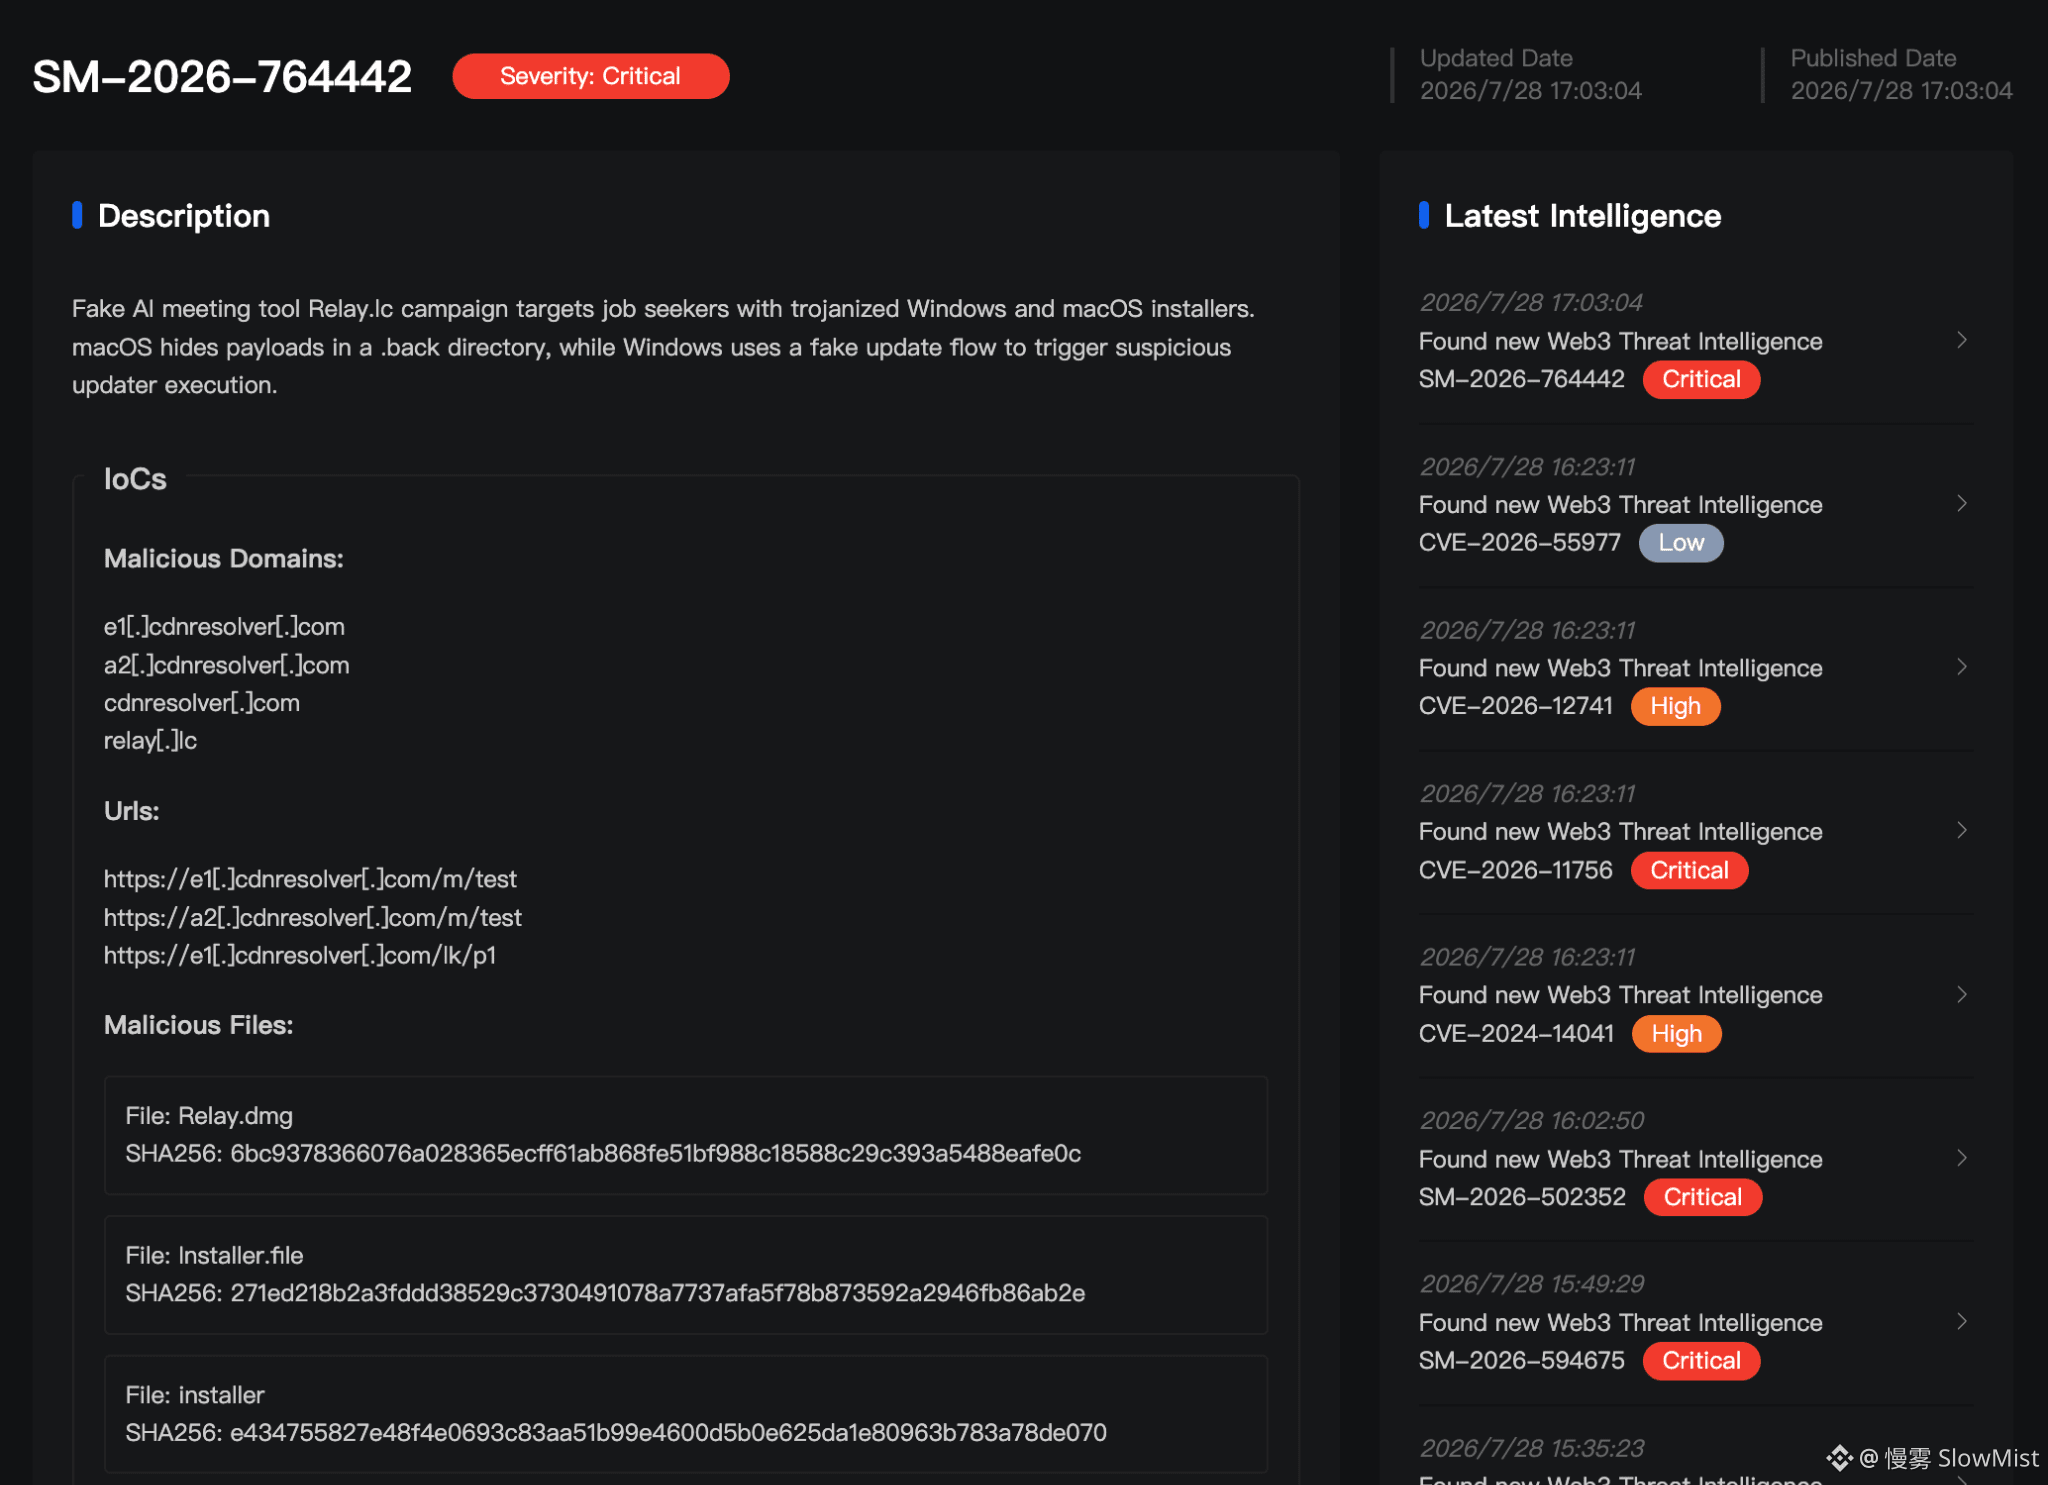Select the e1[.]cdnresolver[.]com domain entry
Image resolution: width=2048 pixels, height=1485 pixels.
pyautogui.click(x=224, y=627)
